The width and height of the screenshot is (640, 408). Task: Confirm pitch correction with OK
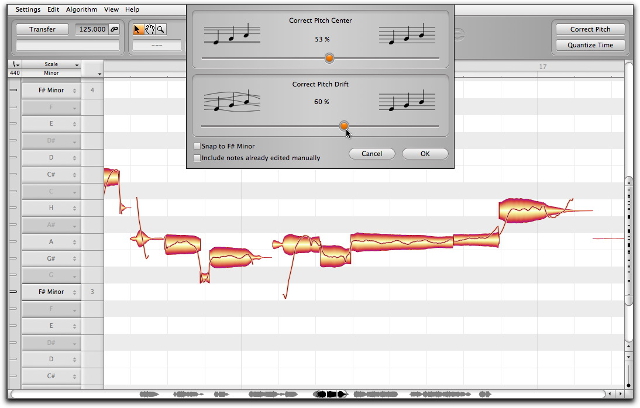coord(425,153)
